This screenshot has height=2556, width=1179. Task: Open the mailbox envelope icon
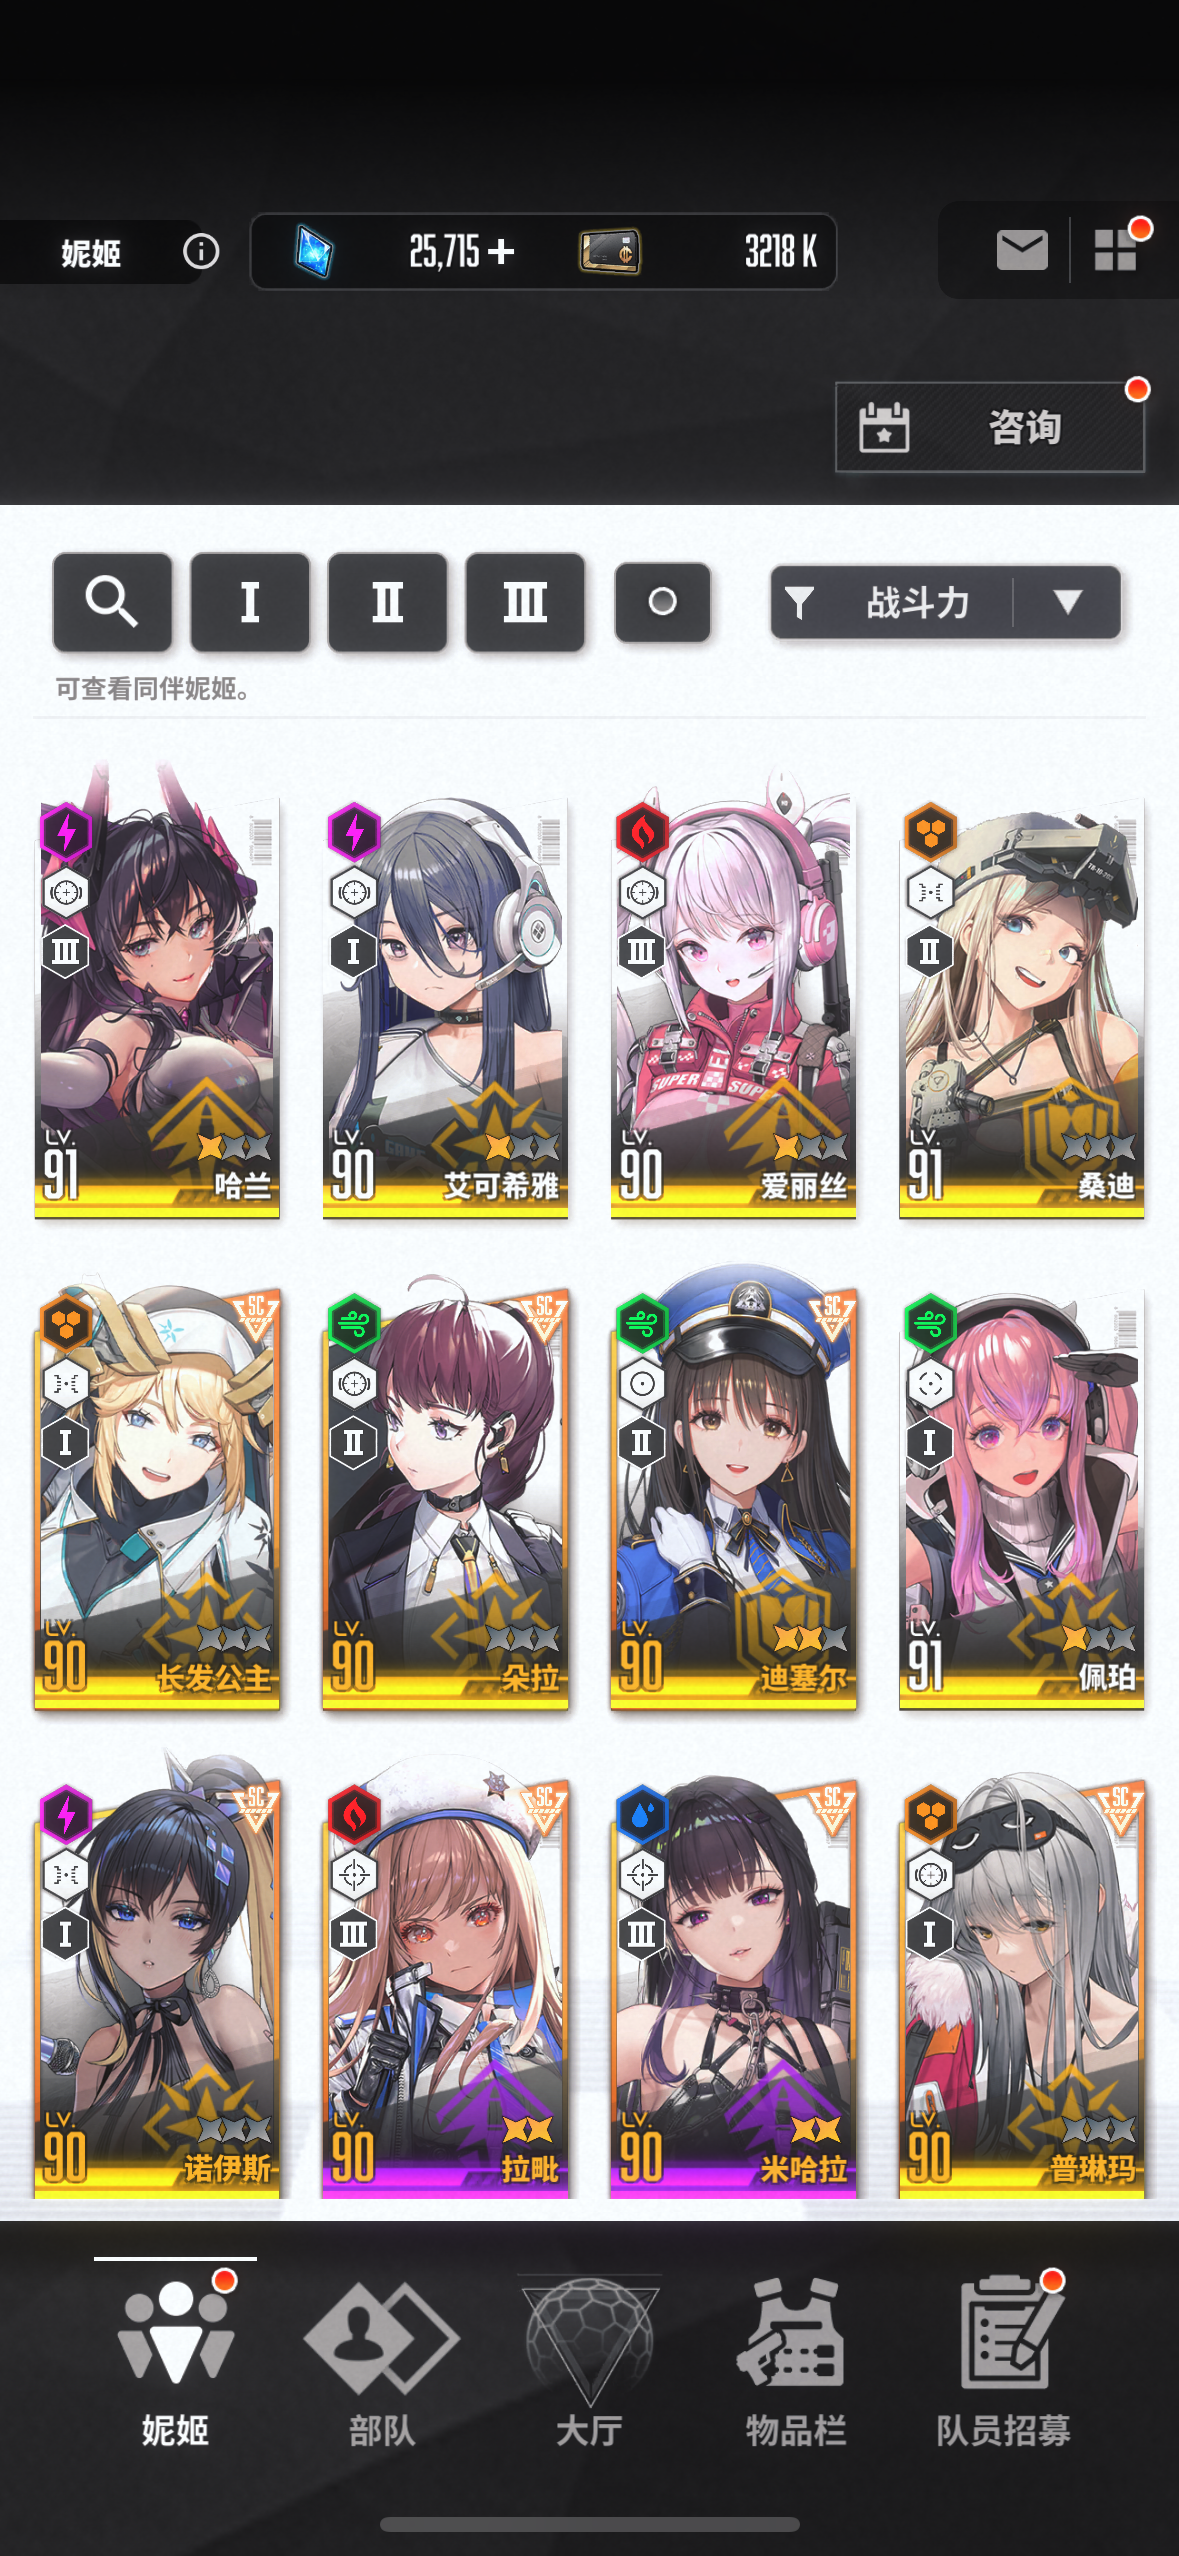[1021, 250]
